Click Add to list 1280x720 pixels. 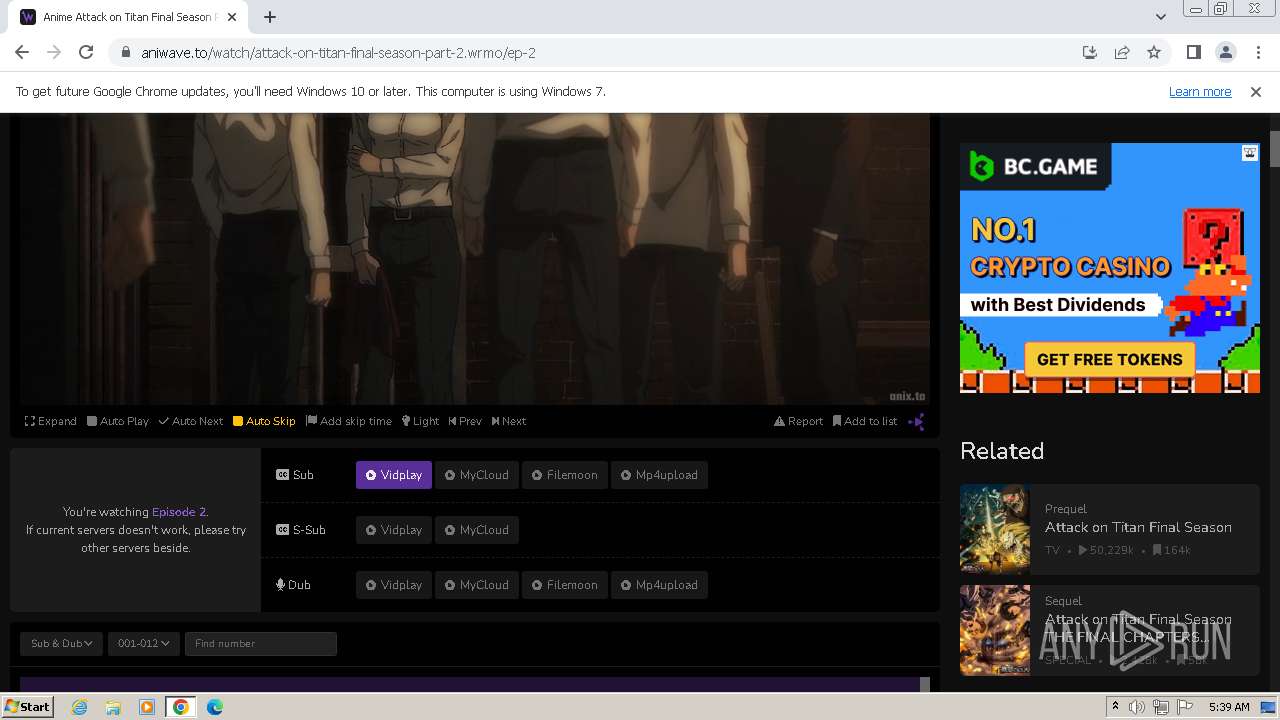(865, 421)
